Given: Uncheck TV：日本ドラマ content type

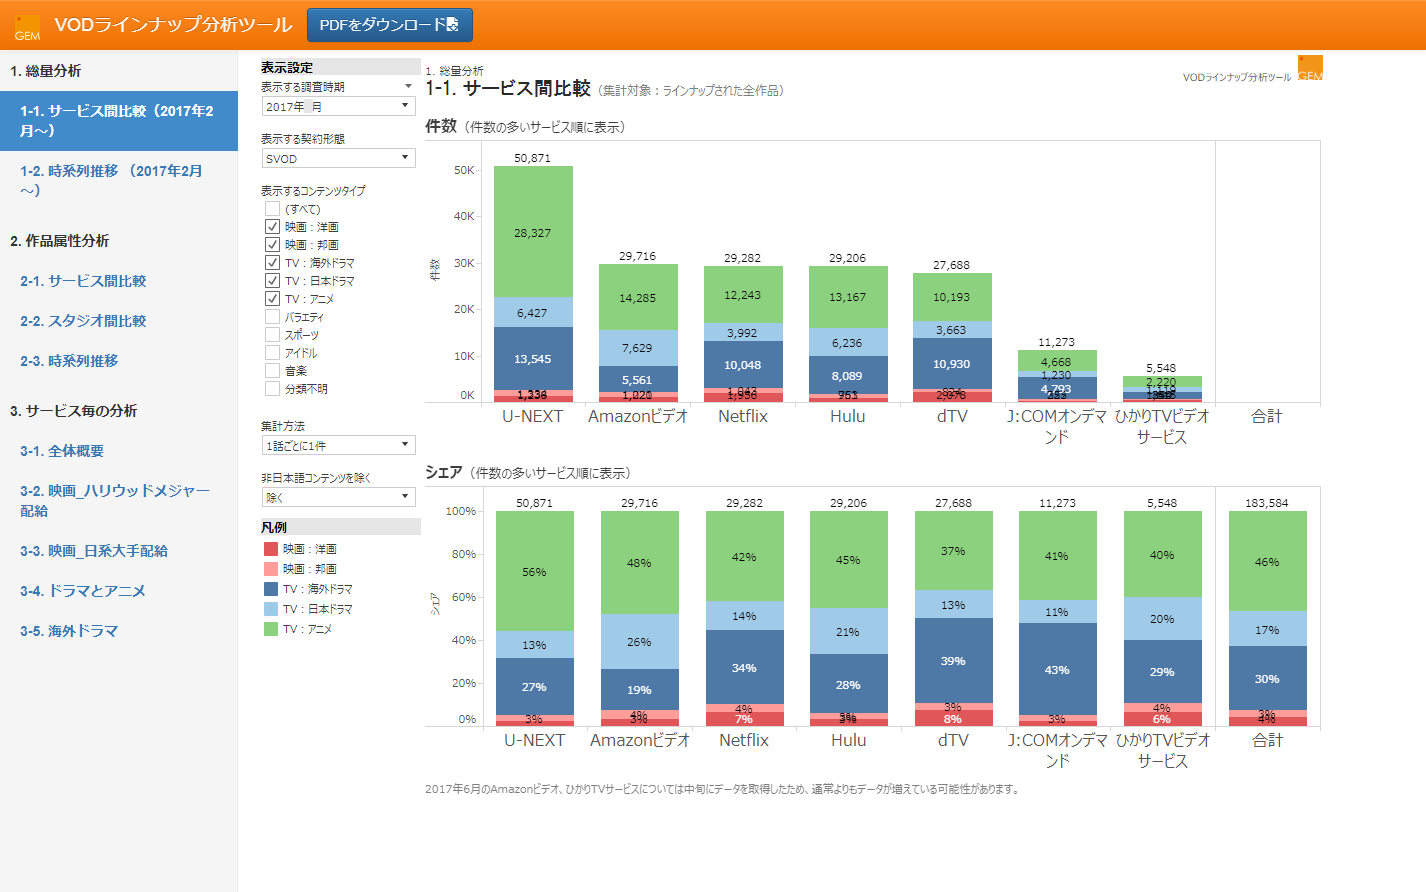Looking at the screenshot, I should tap(272, 281).
